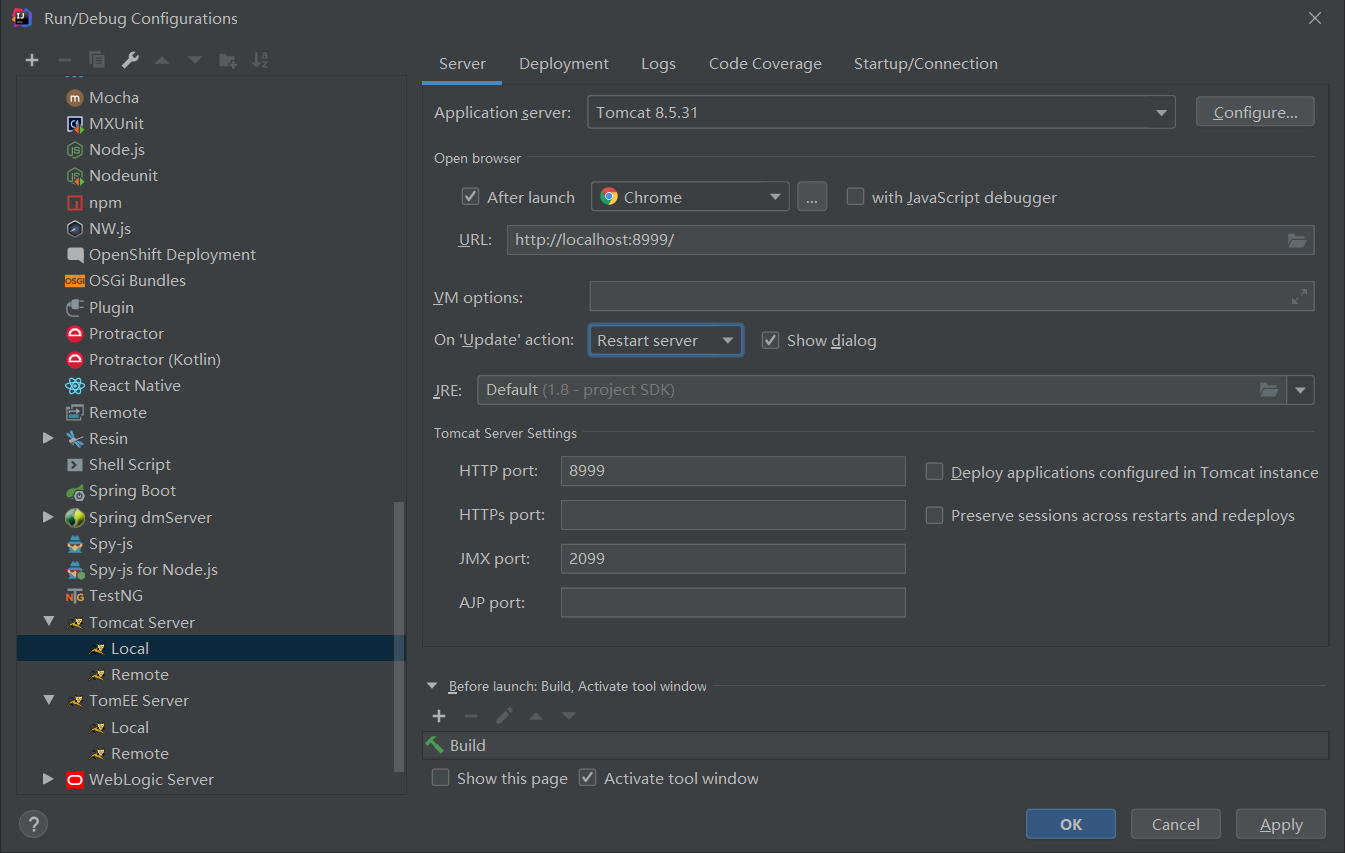Screen dimensions: 1345x853
Task: Click the move into new folder icon
Action: (228, 60)
